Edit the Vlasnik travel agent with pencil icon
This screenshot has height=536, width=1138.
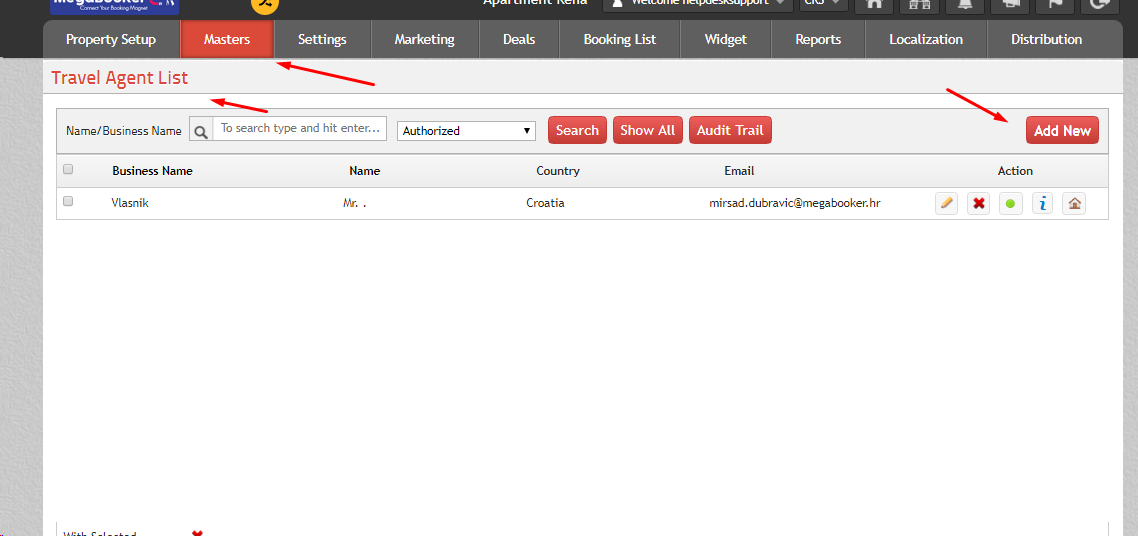pos(946,204)
